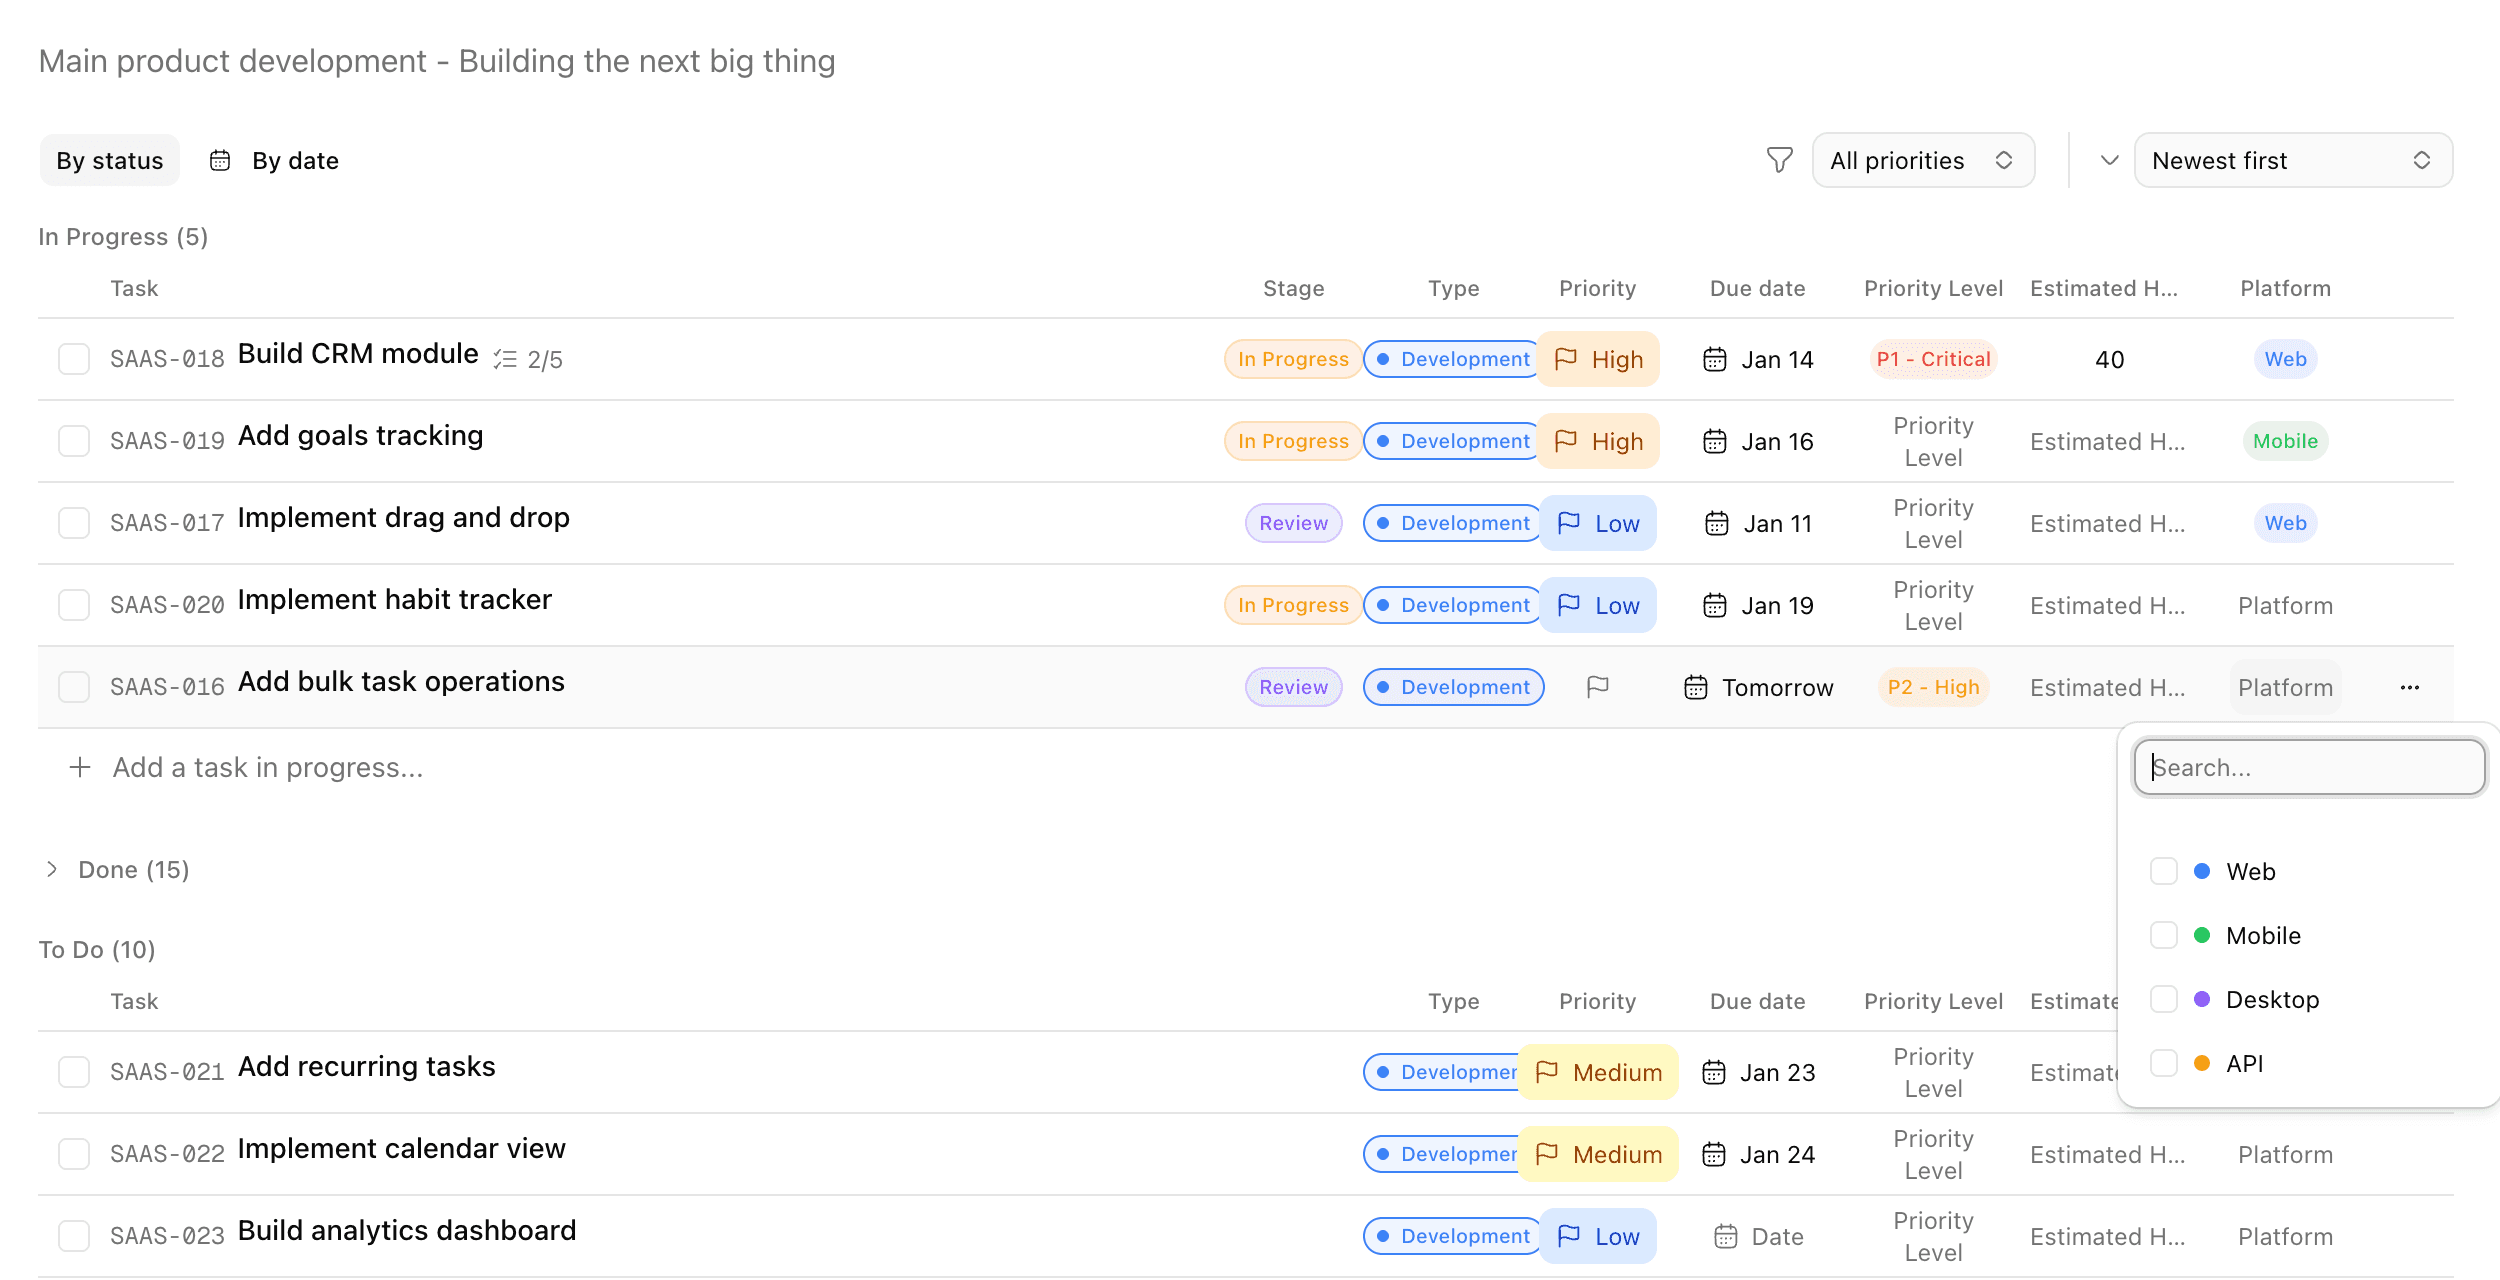Click the search field in the platform dropdown
Screen dimensions: 2500x1280
[2308, 767]
